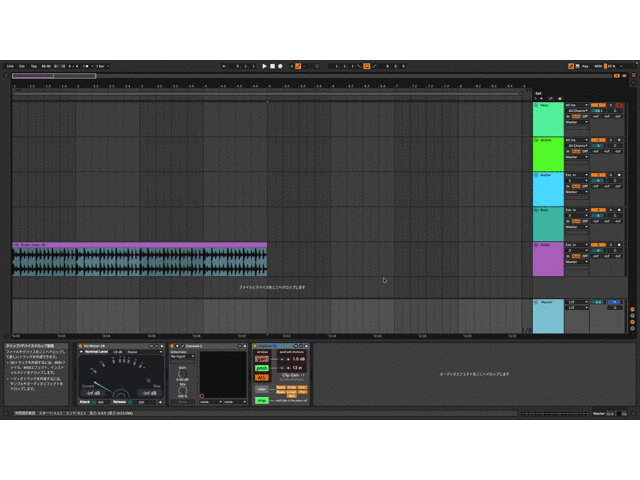This screenshot has width=640, height=480.
Task: Click the gain button in the clip gain device
Action: point(262,358)
